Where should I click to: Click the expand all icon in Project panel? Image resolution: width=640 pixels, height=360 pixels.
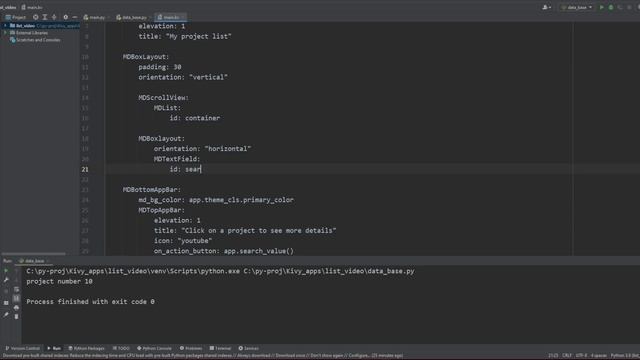45,17
